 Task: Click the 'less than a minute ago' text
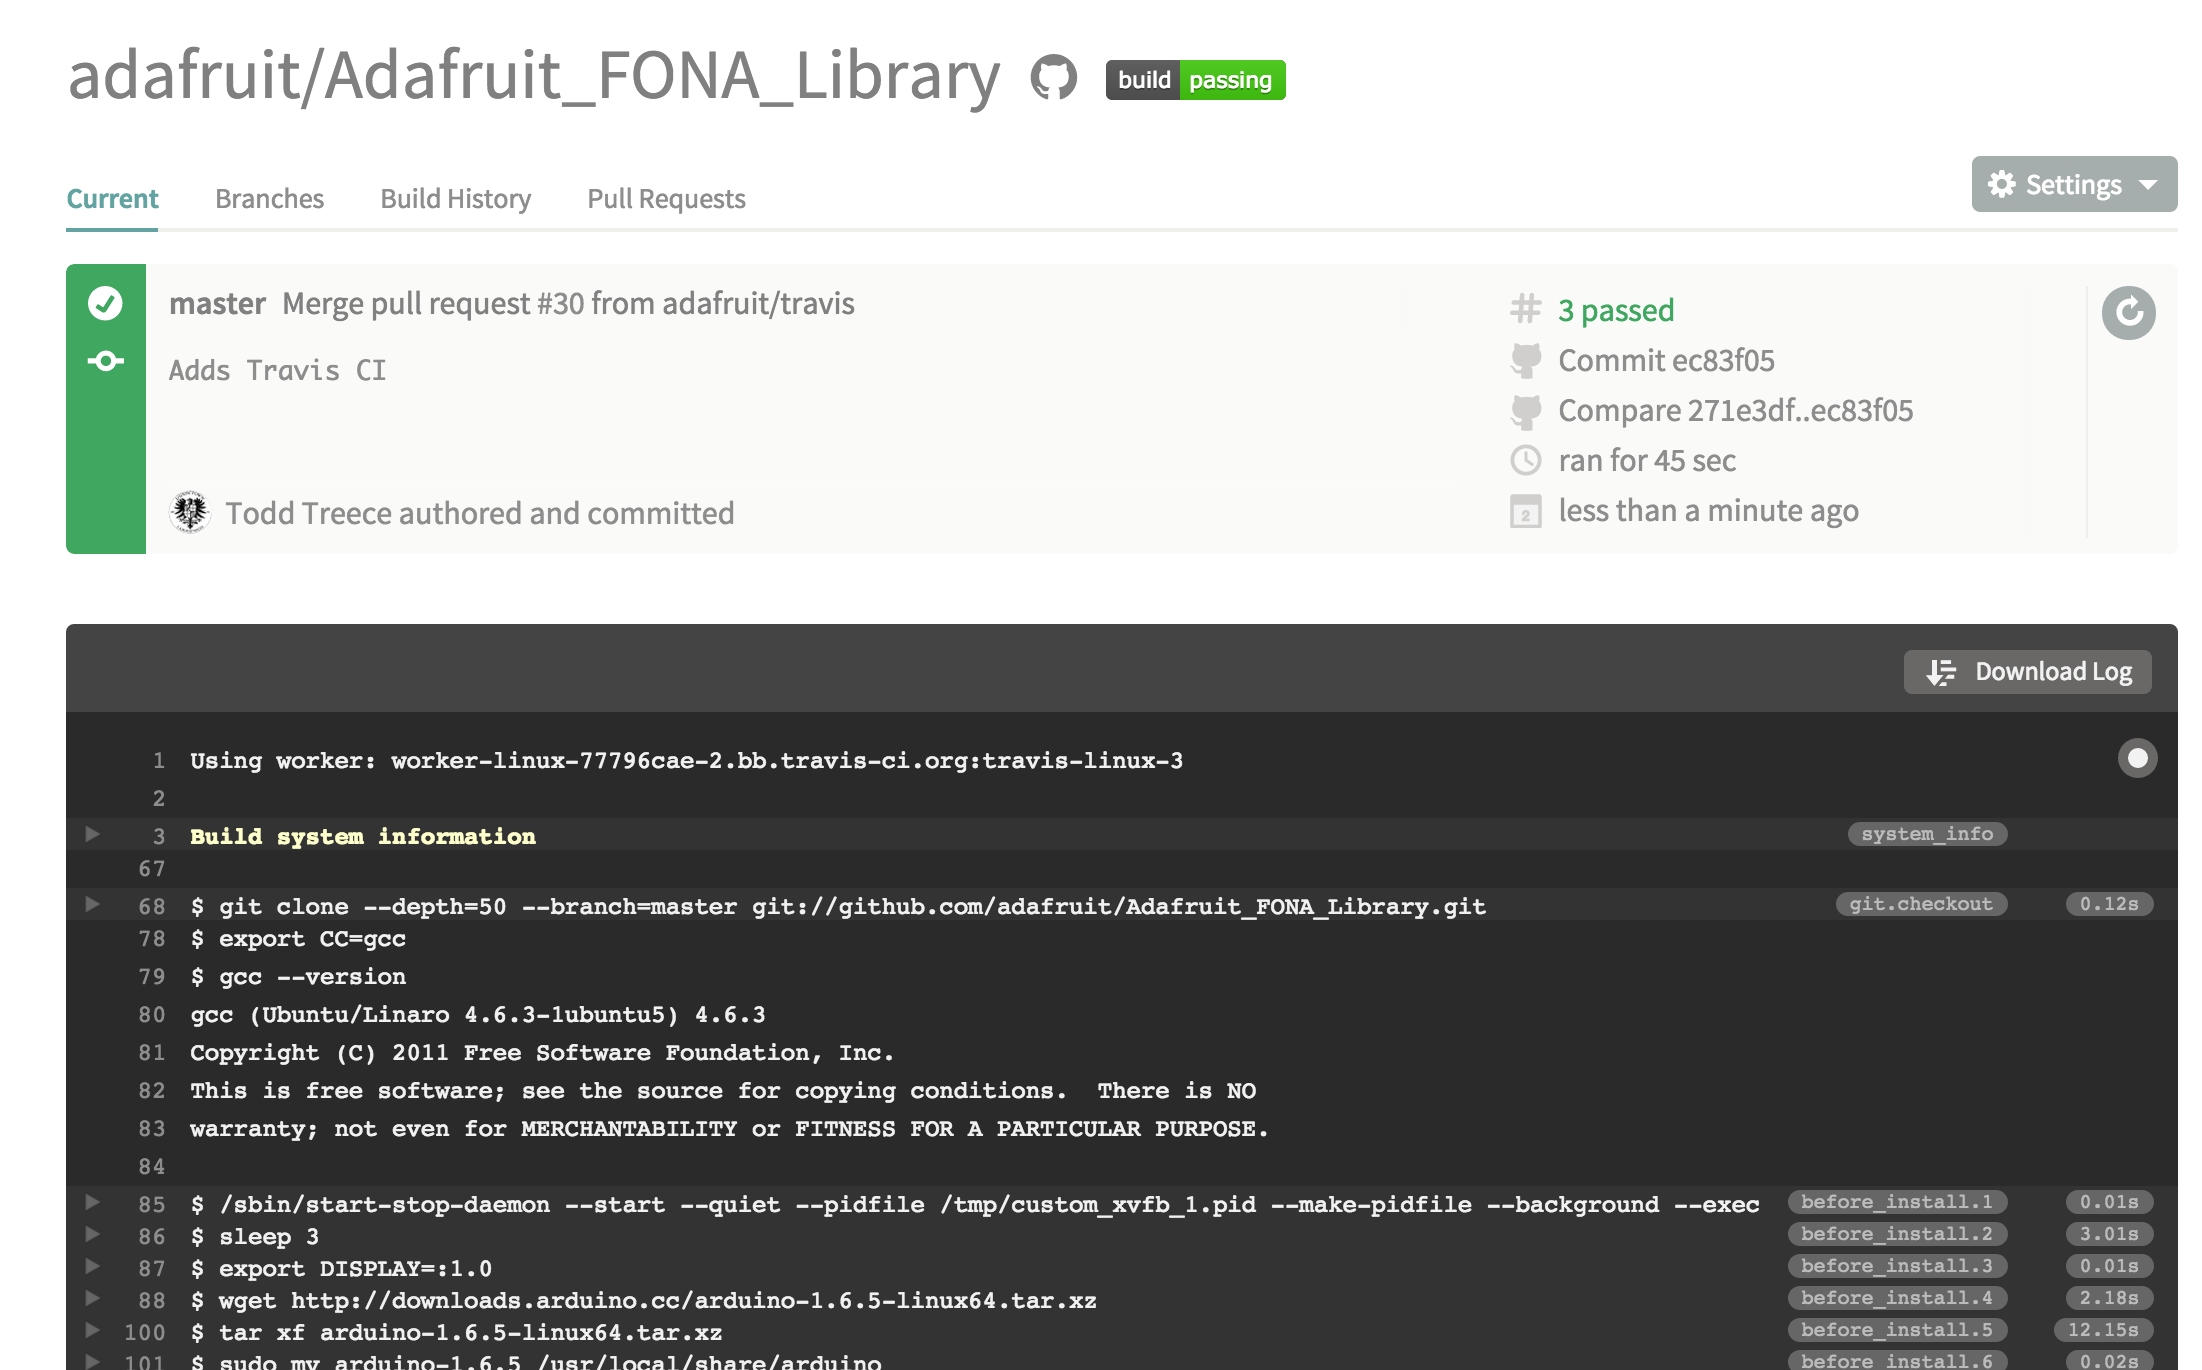pyautogui.click(x=1708, y=511)
